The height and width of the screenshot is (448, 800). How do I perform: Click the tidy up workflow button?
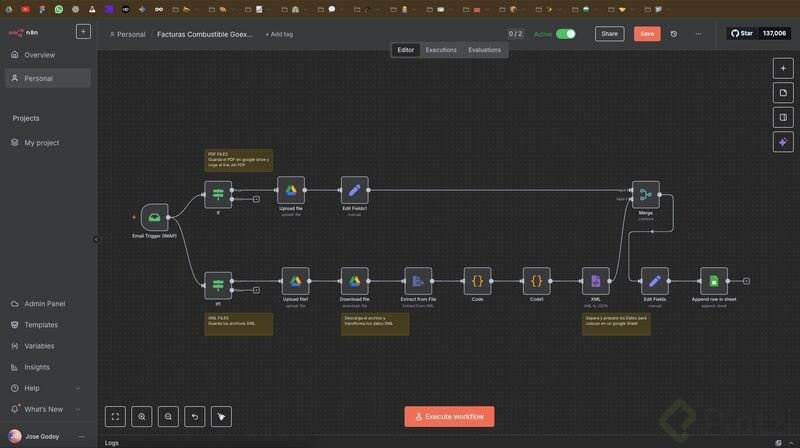pyautogui.click(x=221, y=417)
